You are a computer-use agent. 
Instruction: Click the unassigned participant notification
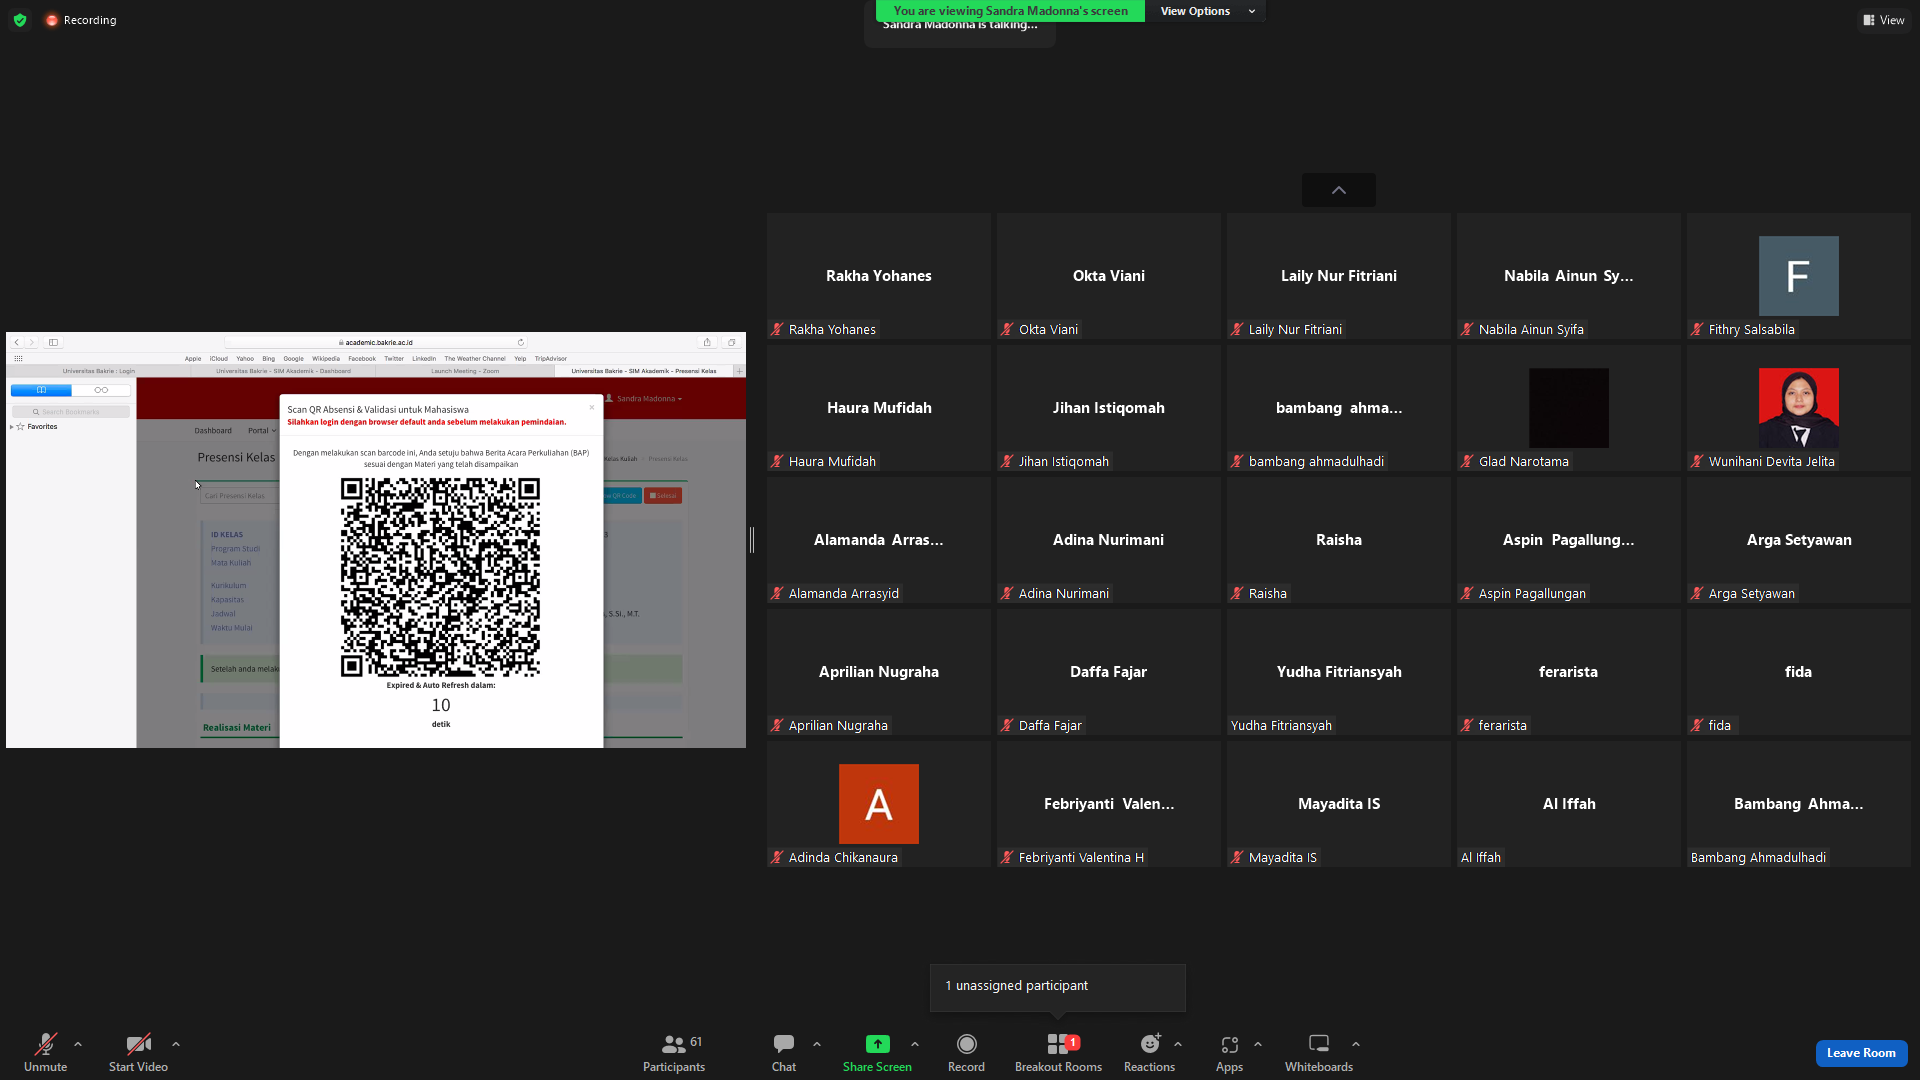tap(1057, 987)
